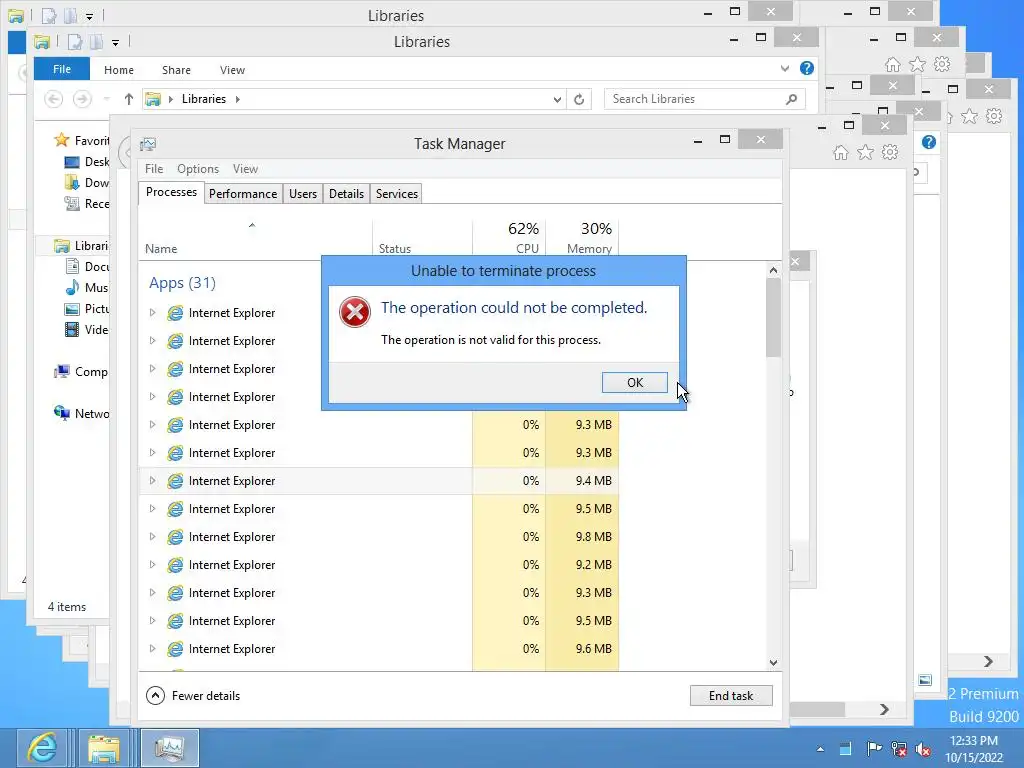Open the Task Manager File menu
The width and height of the screenshot is (1024, 768).
click(x=154, y=169)
